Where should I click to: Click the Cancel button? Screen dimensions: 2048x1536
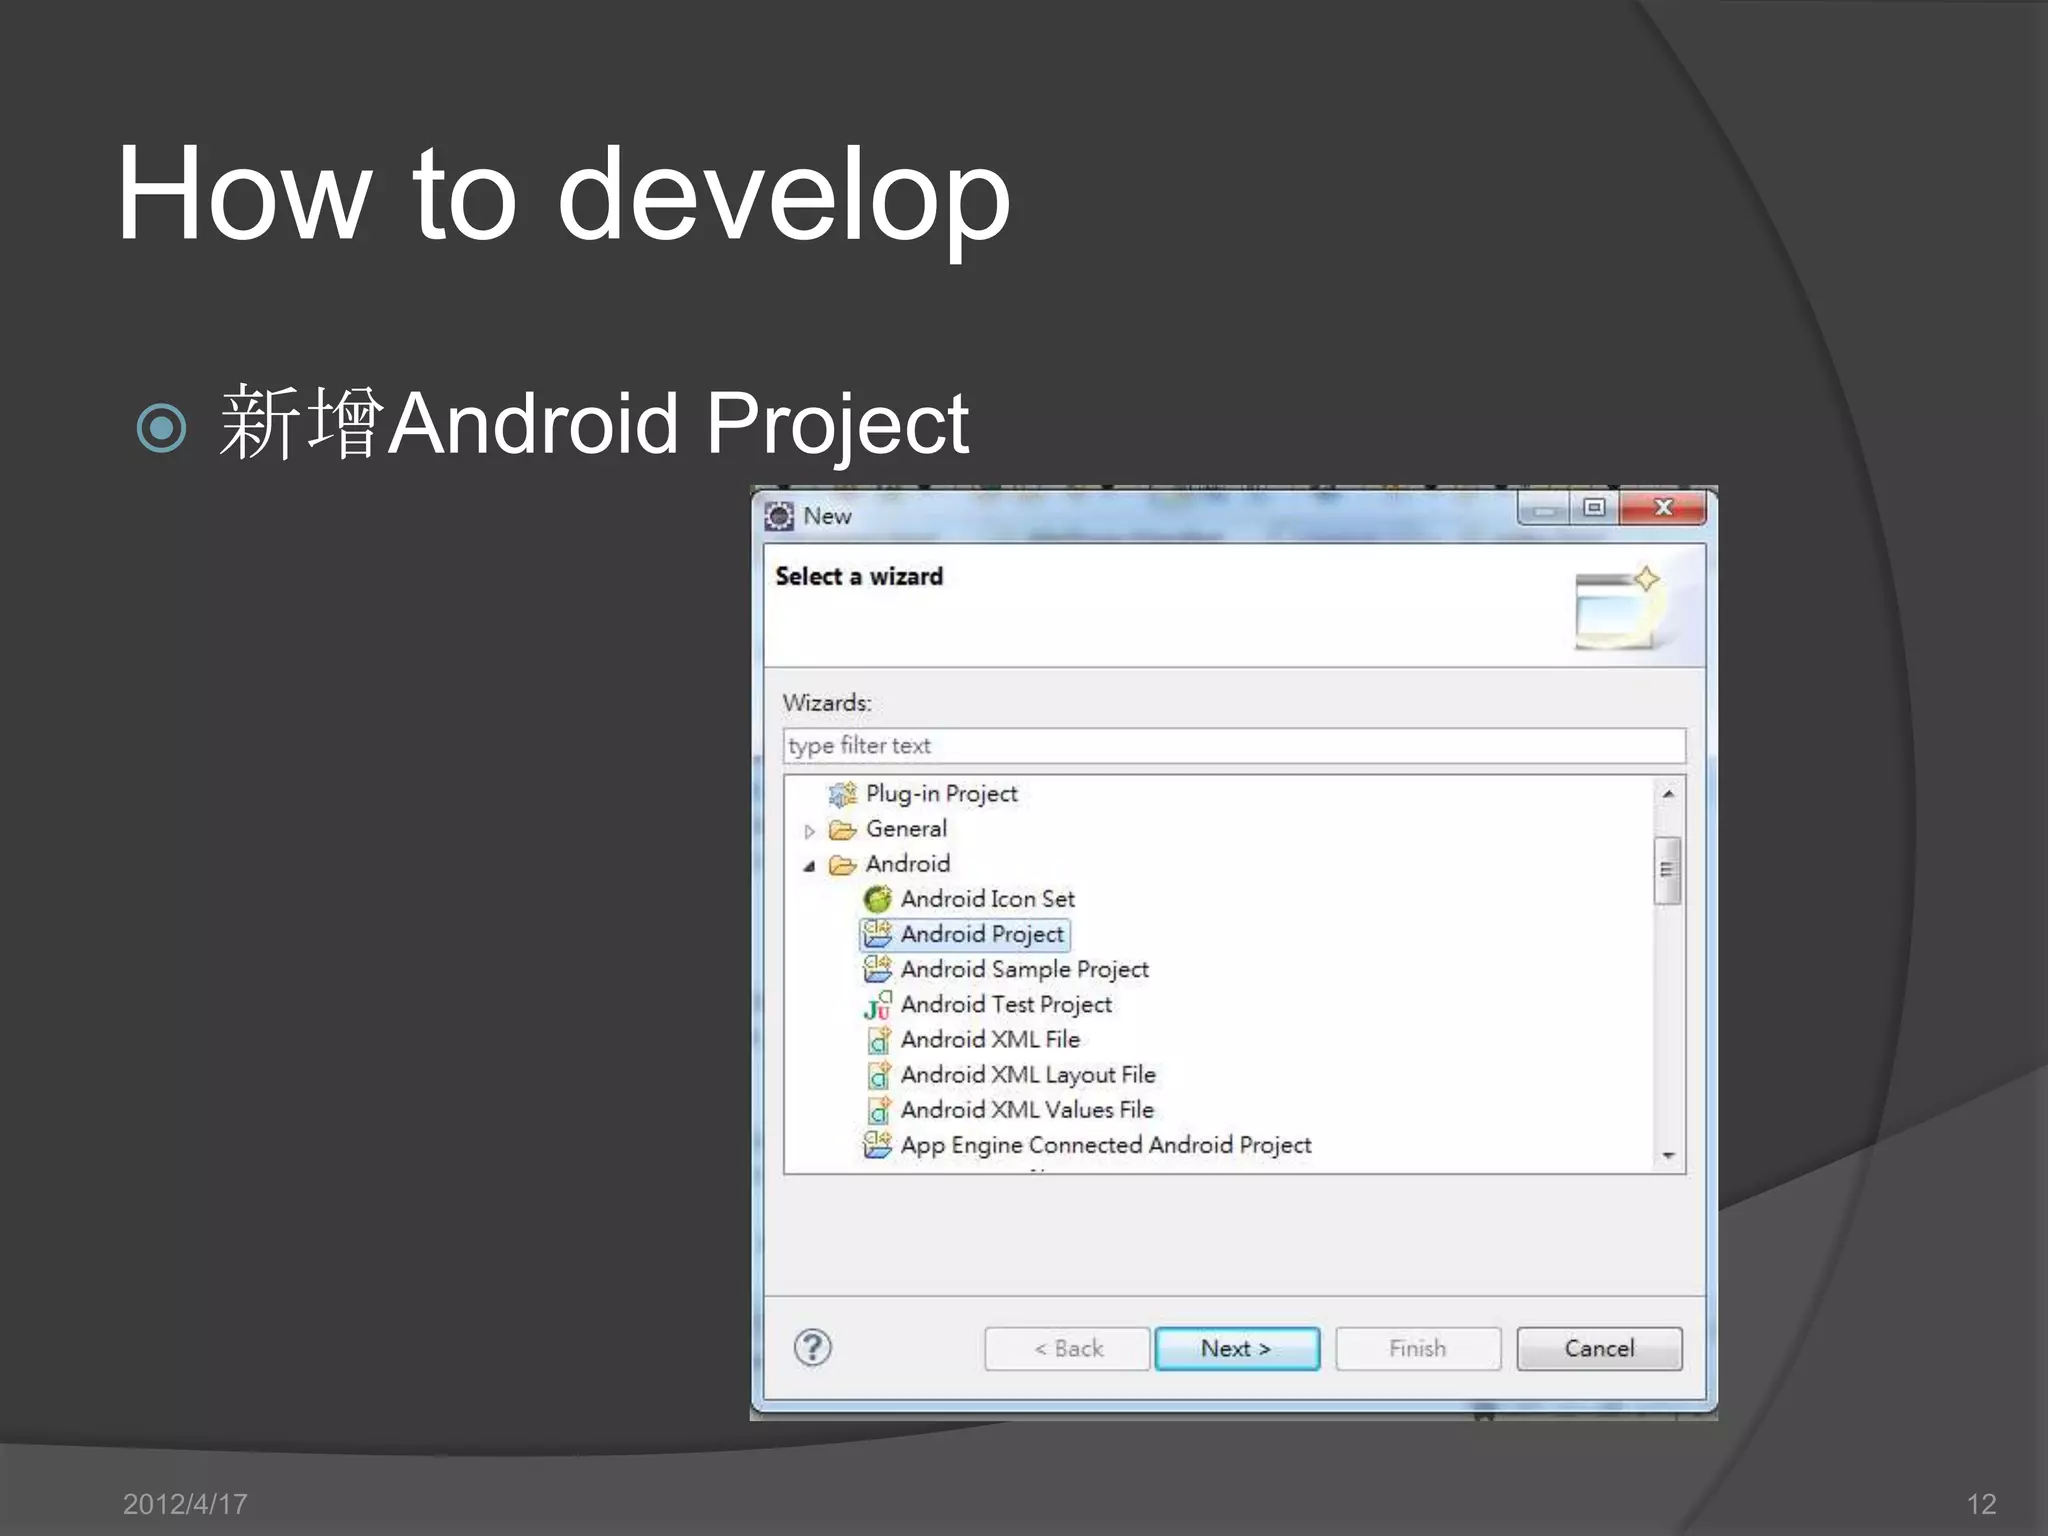(x=1599, y=1349)
